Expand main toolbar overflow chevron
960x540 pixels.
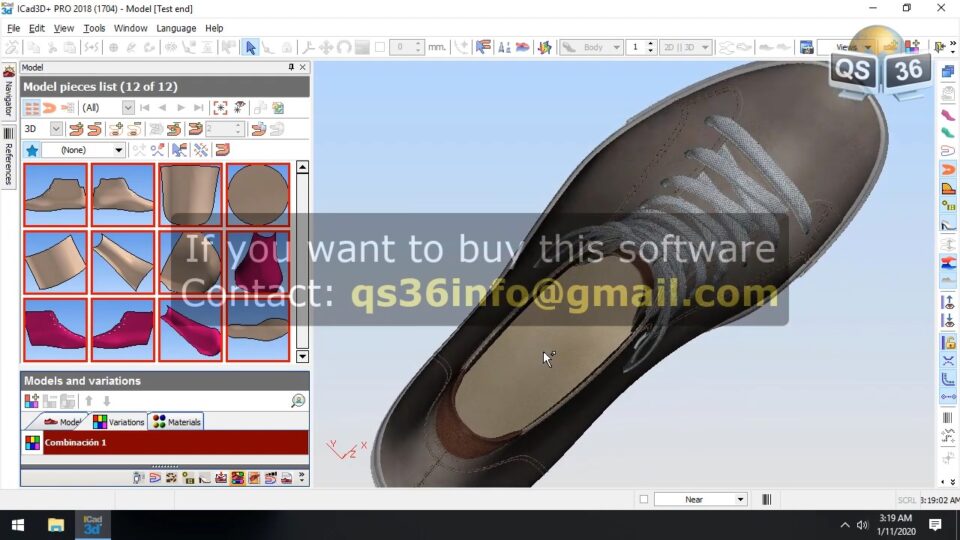(953, 43)
